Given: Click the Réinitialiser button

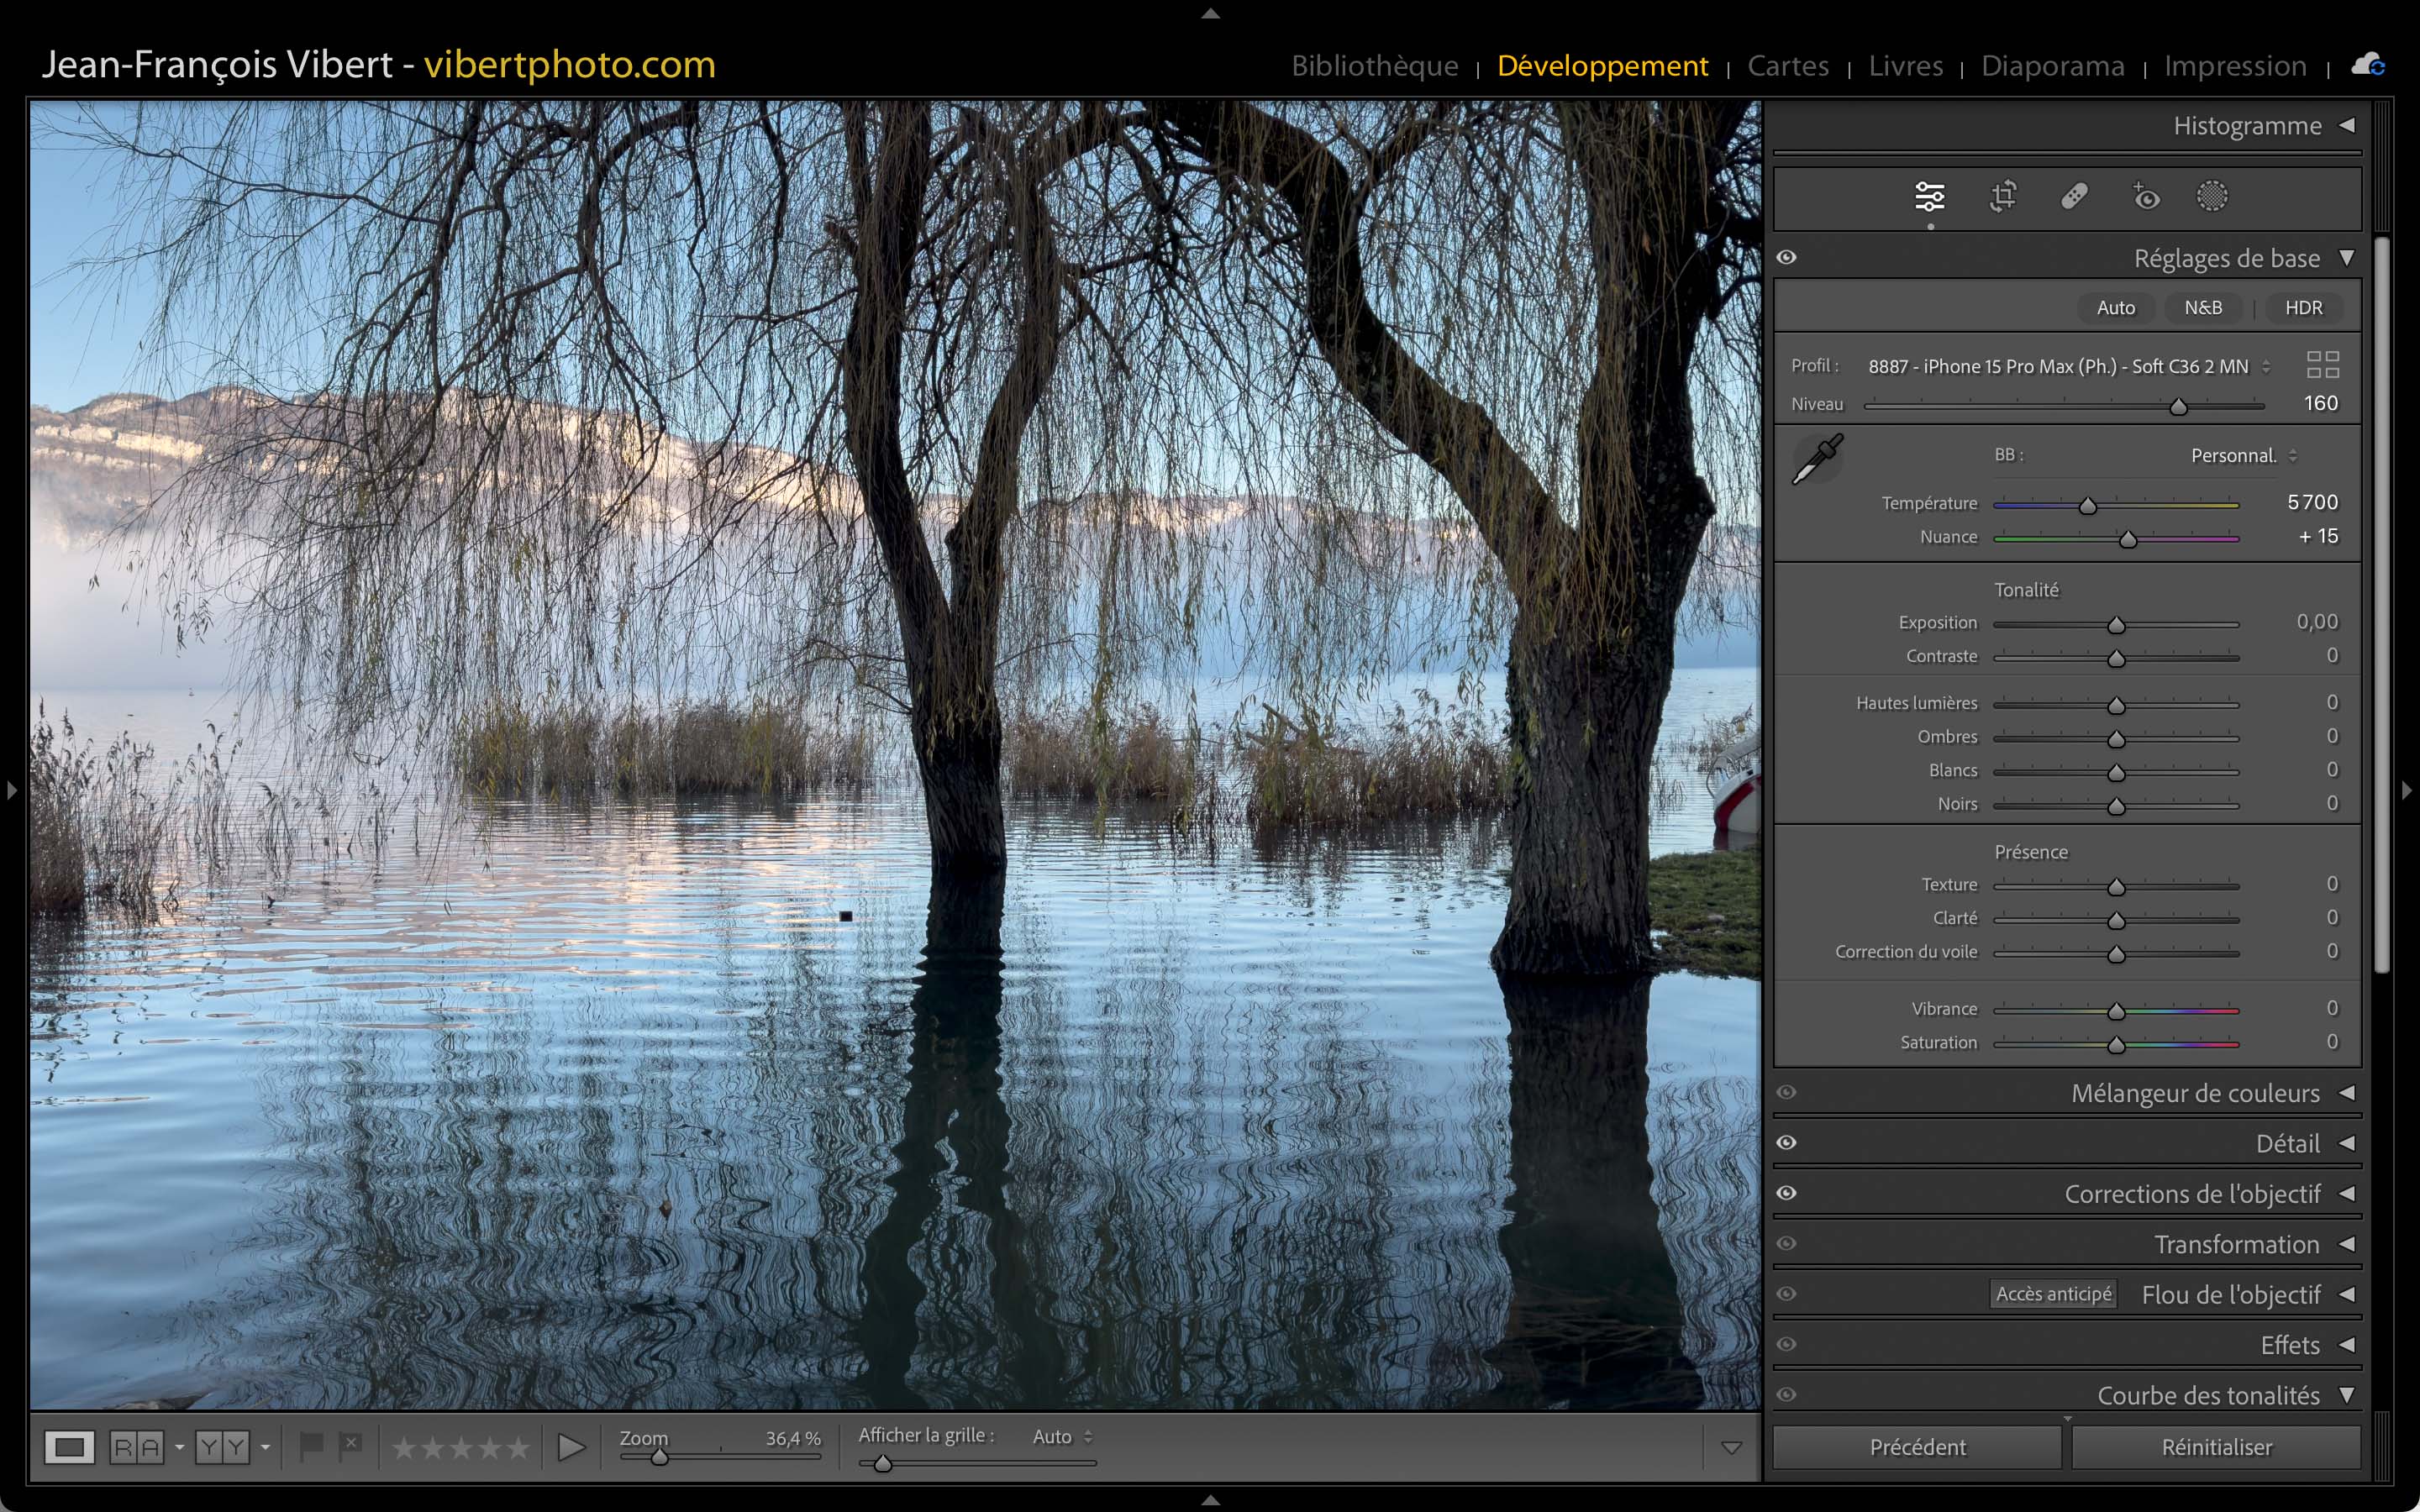Looking at the screenshot, I should point(2216,1447).
